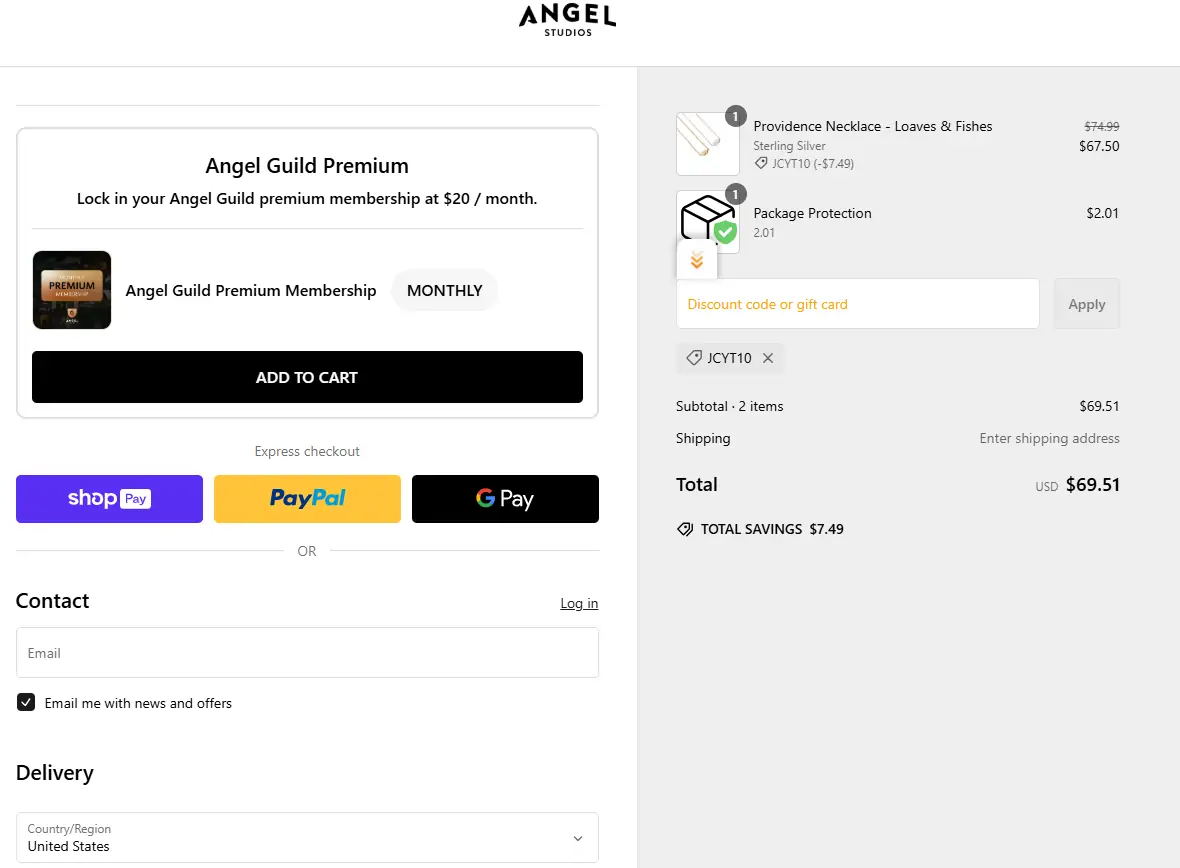Click ADD TO CART

[x=307, y=377]
